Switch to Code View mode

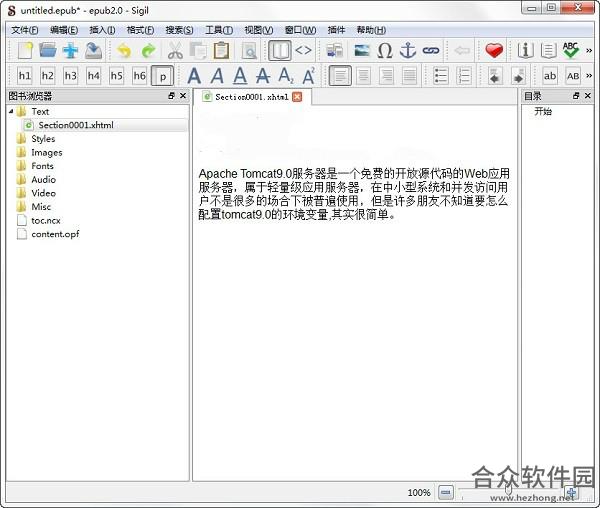click(x=303, y=50)
